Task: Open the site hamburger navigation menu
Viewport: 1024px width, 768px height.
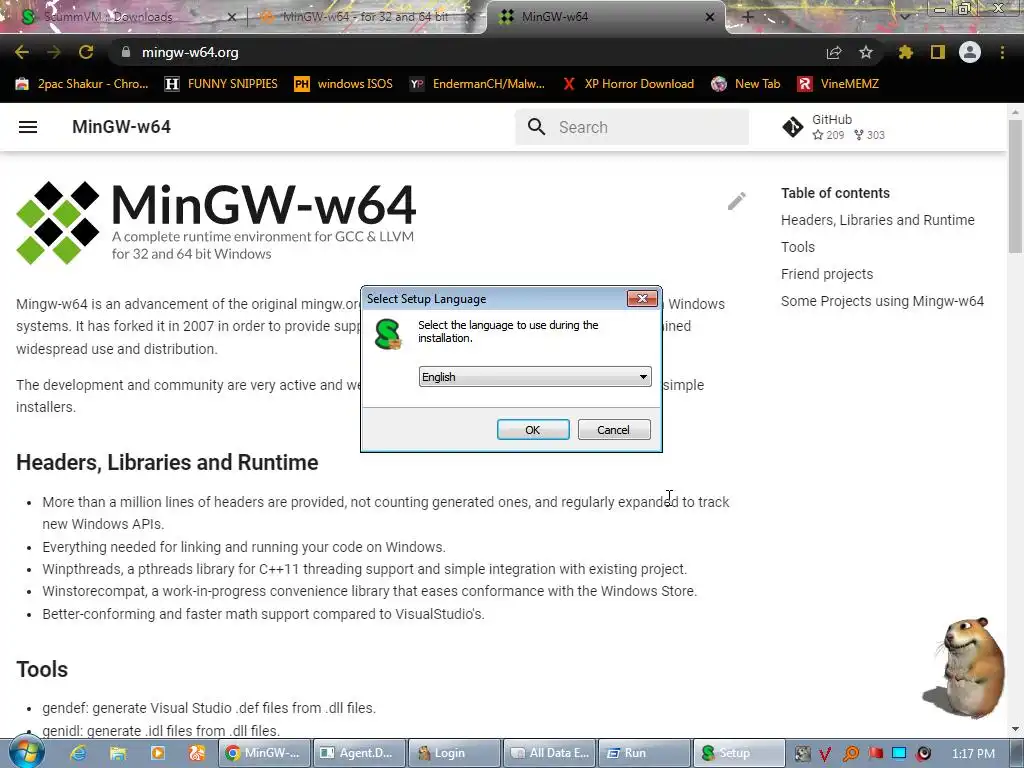Action: click(x=28, y=127)
